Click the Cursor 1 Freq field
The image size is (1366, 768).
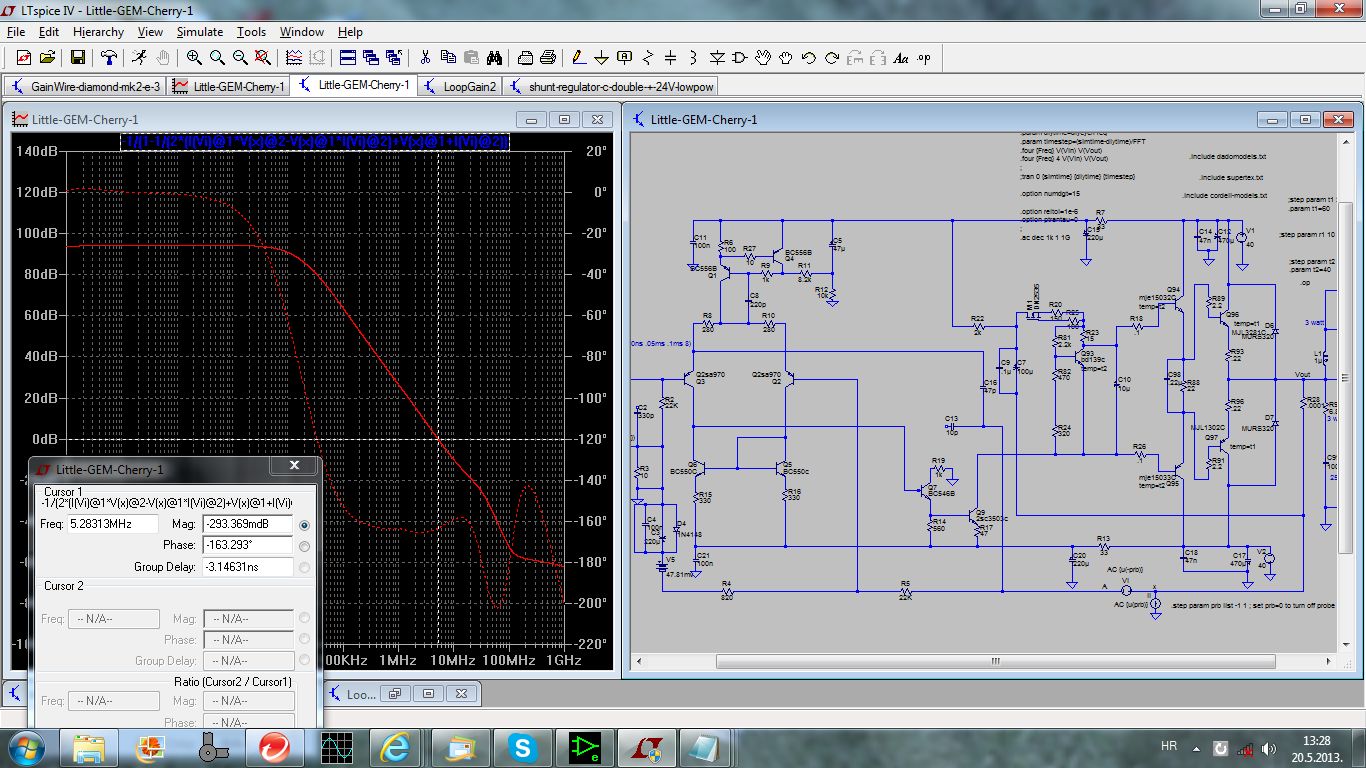(114, 524)
